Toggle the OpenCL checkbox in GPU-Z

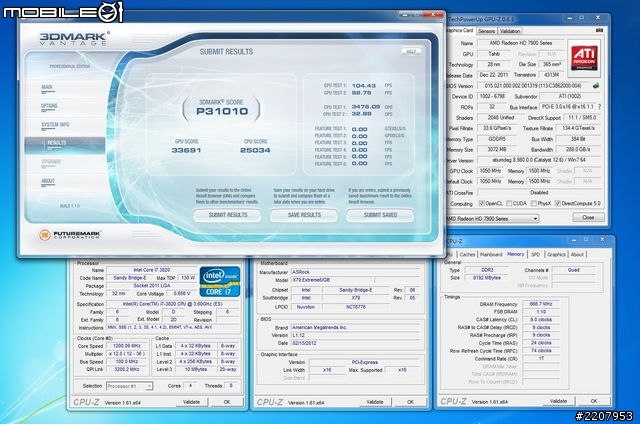point(482,203)
